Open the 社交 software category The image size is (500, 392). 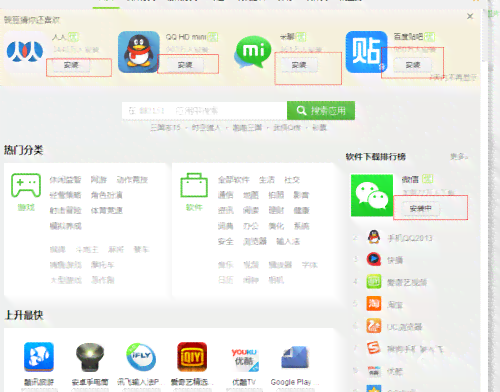(292, 180)
